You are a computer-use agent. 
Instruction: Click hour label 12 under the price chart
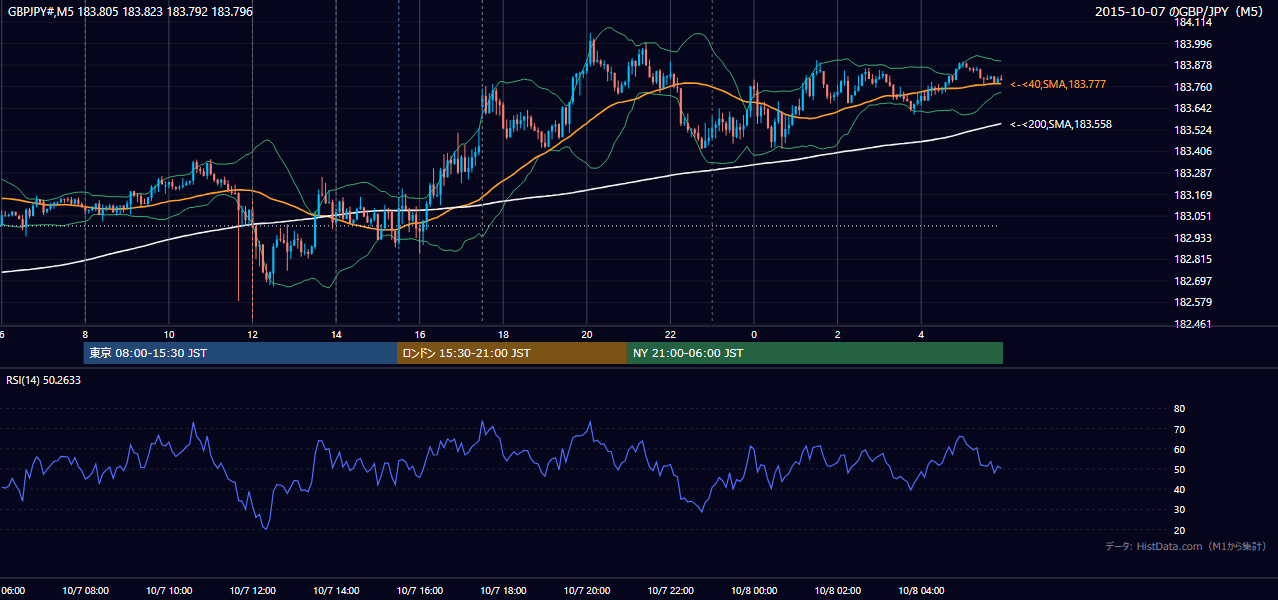(x=253, y=334)
